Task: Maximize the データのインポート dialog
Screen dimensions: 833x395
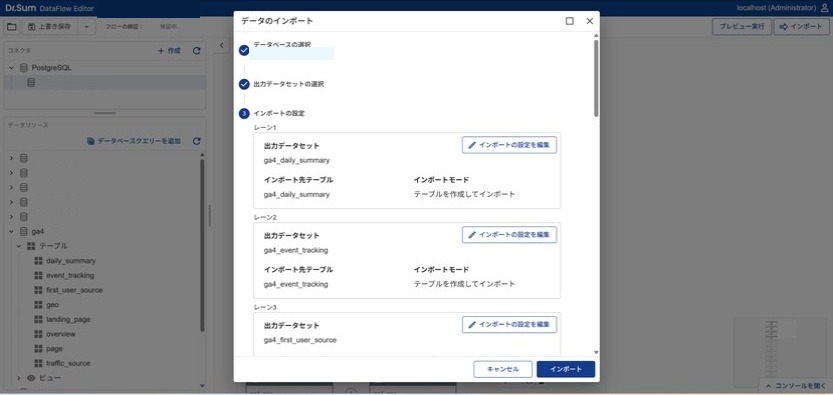Action: tap(570, 21)
